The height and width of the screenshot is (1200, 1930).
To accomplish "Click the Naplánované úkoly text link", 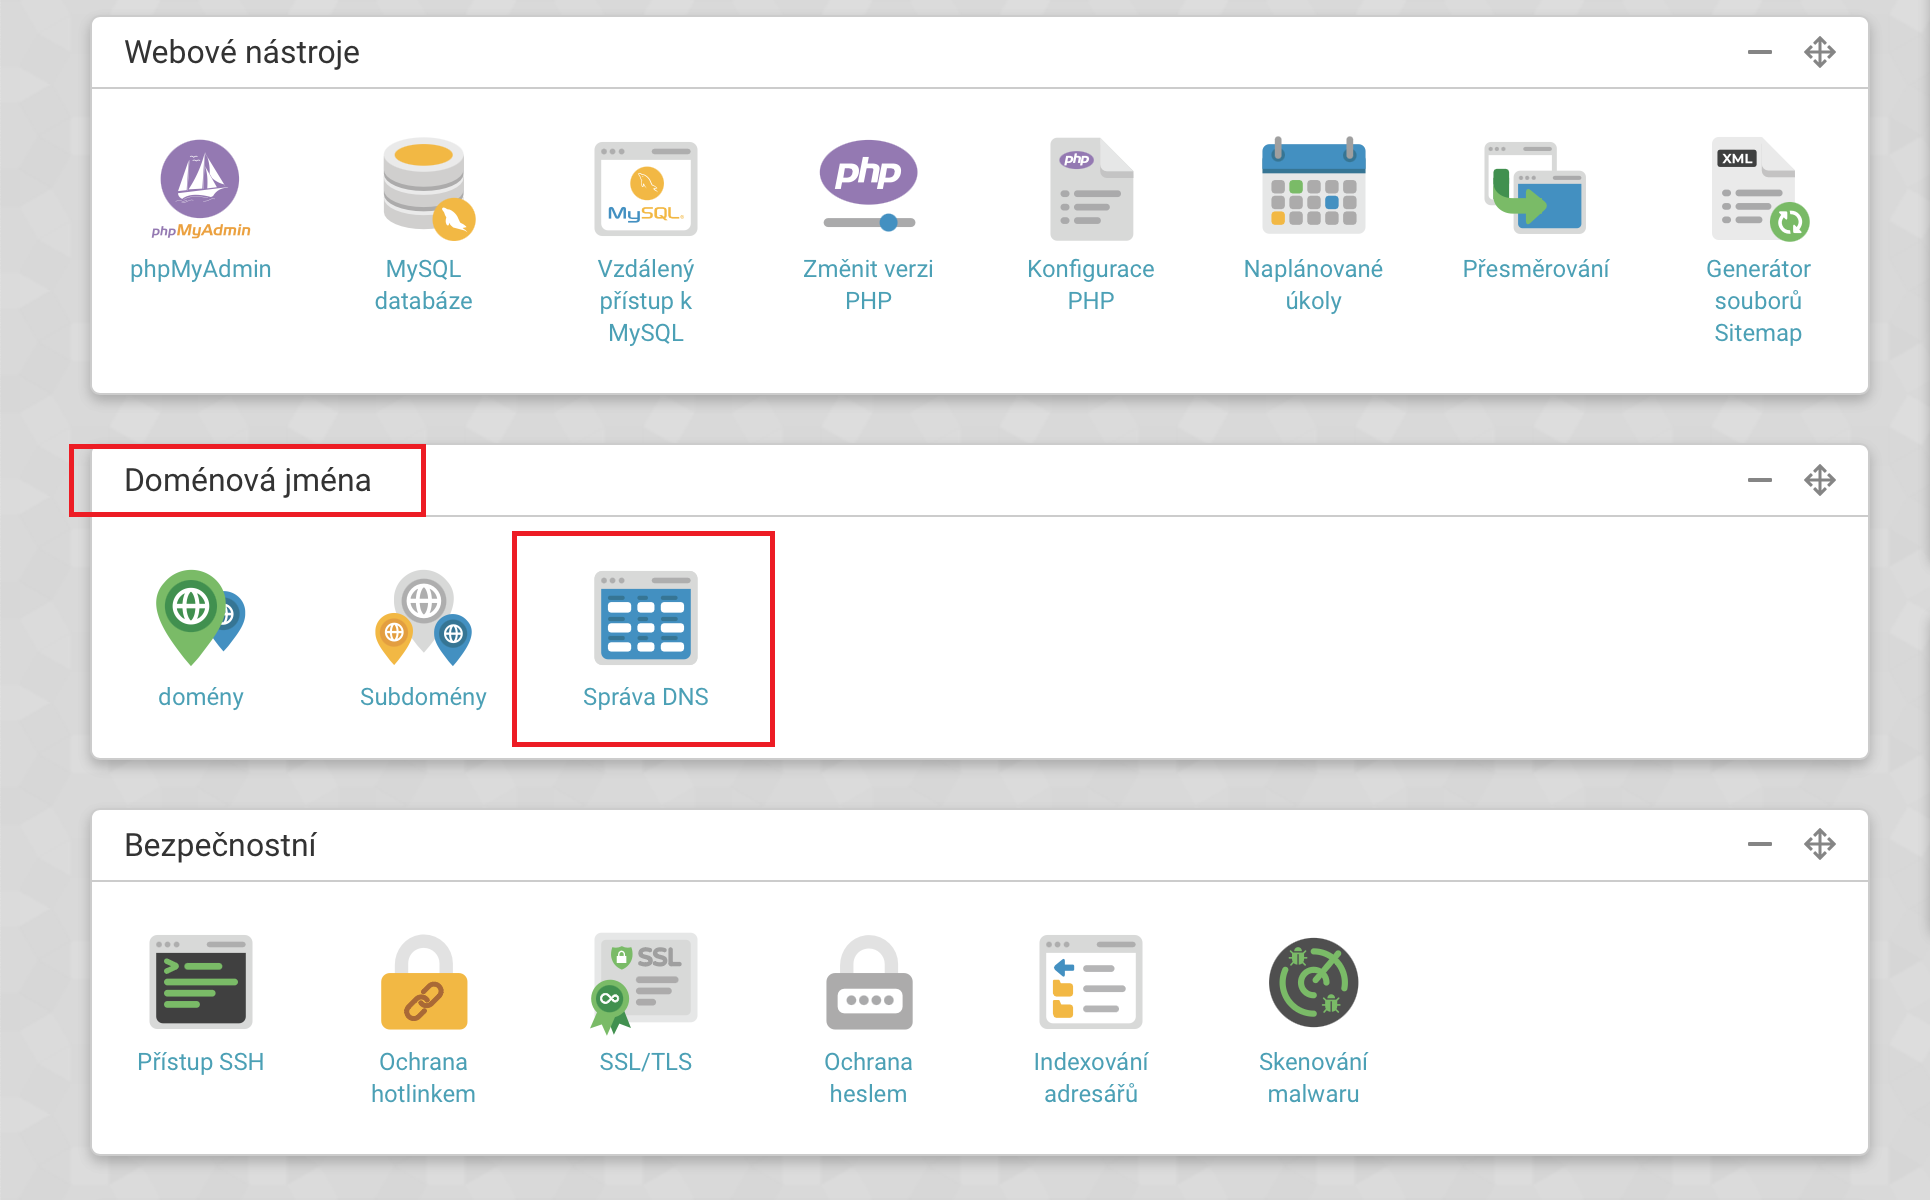I will tap(1313, 285).
